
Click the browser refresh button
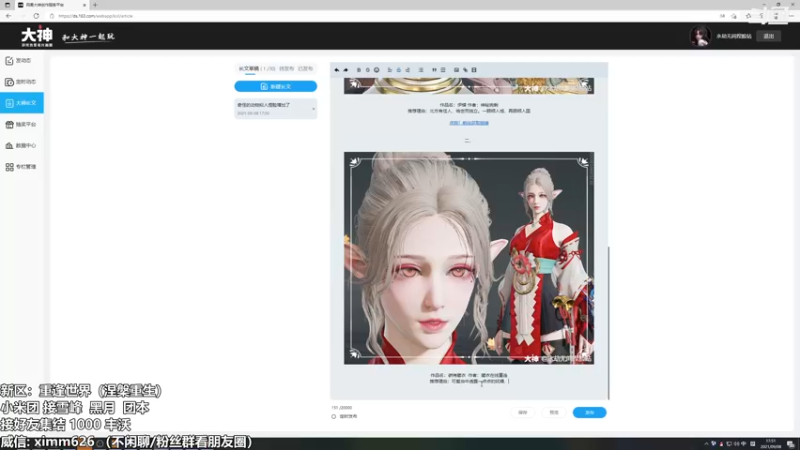coord(36,16)
